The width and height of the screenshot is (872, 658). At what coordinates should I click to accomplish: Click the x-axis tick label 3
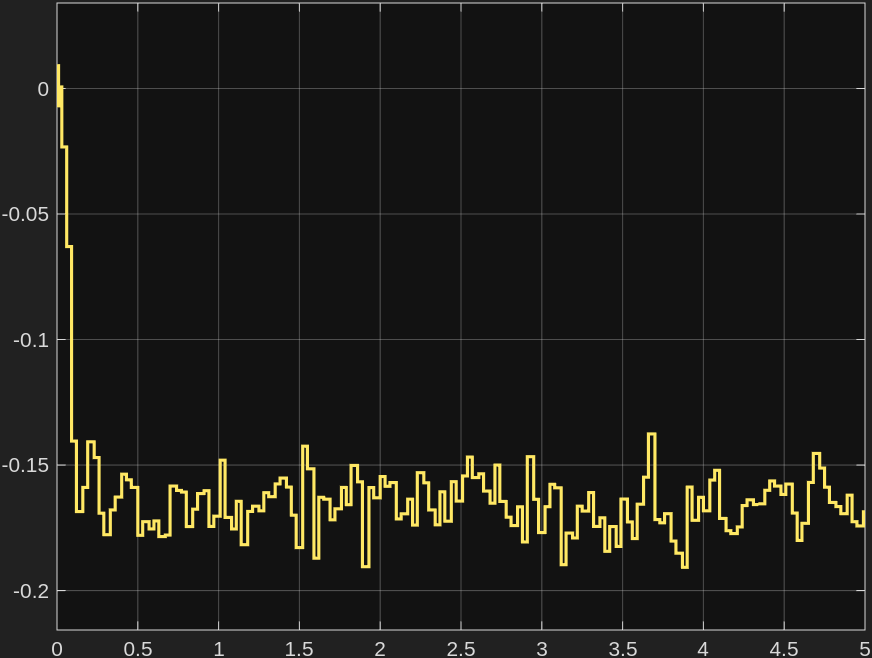542,647
